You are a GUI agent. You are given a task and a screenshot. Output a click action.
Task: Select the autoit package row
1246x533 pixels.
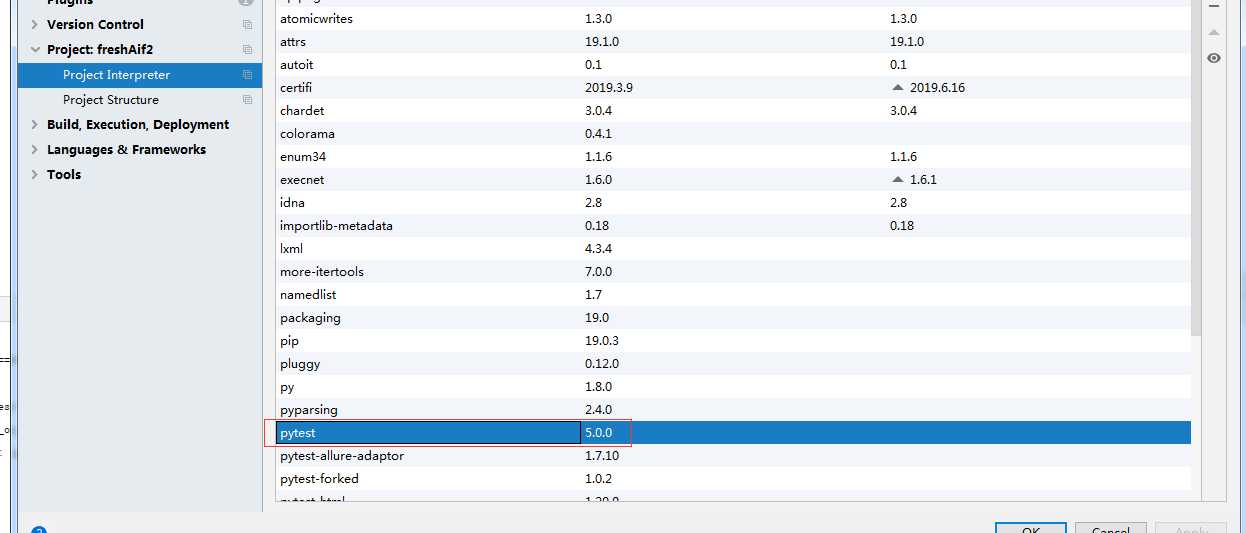(x=733, y=64)
